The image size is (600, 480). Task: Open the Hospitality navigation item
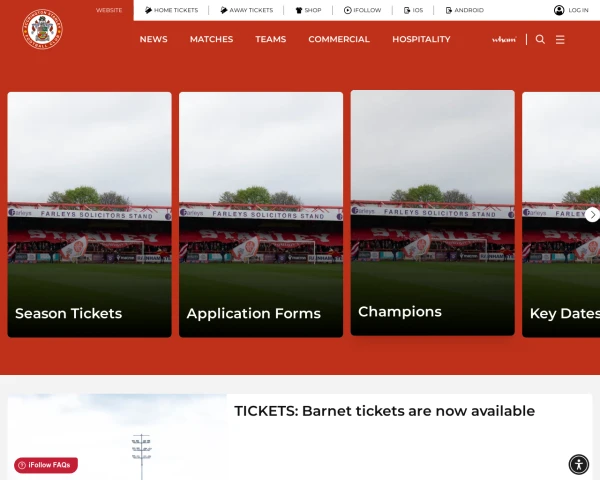tap(421, 39)
